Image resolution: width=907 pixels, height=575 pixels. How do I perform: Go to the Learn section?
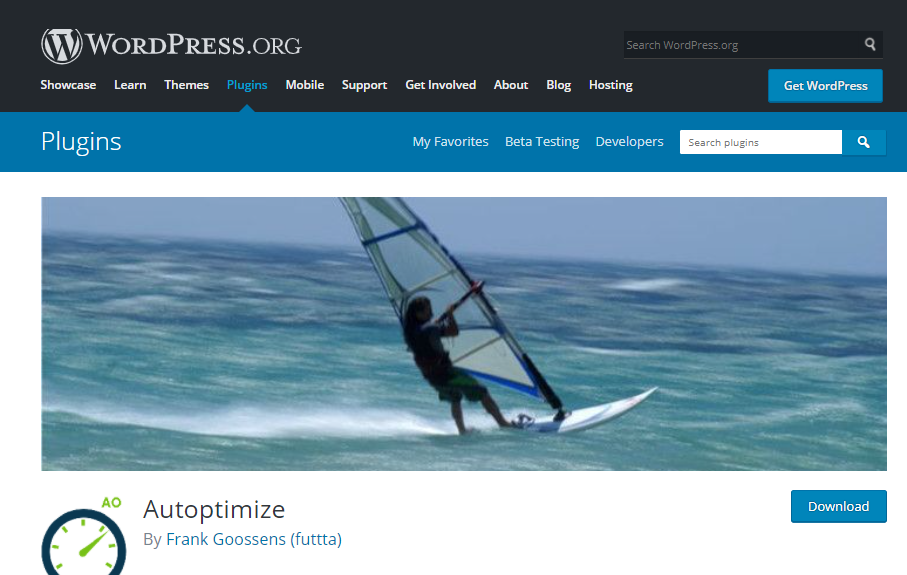pos(130,85)
